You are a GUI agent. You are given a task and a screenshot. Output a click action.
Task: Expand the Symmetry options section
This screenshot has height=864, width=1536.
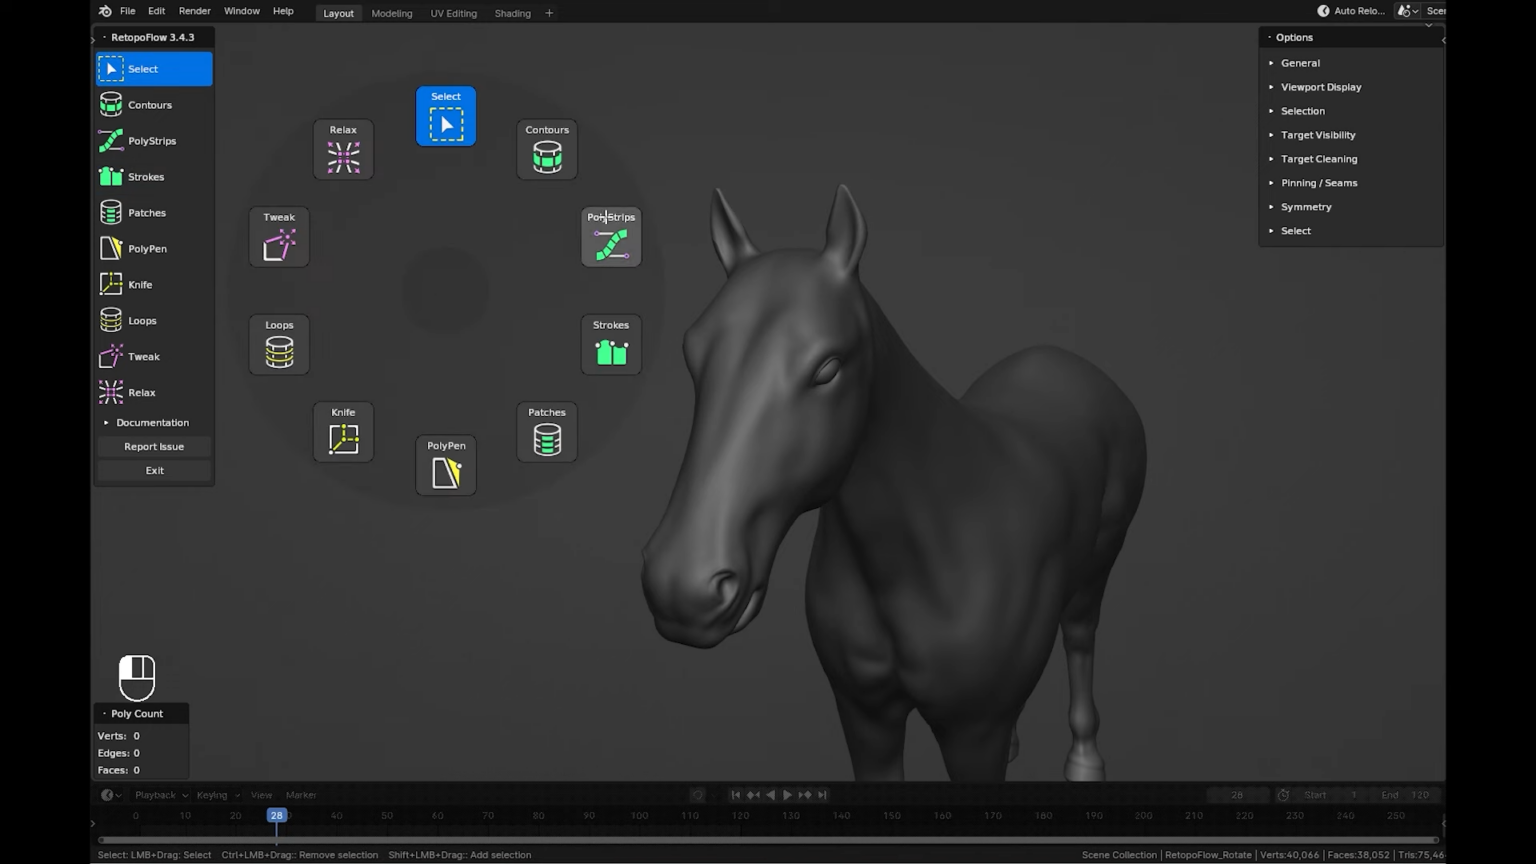tap(1306, 206)
